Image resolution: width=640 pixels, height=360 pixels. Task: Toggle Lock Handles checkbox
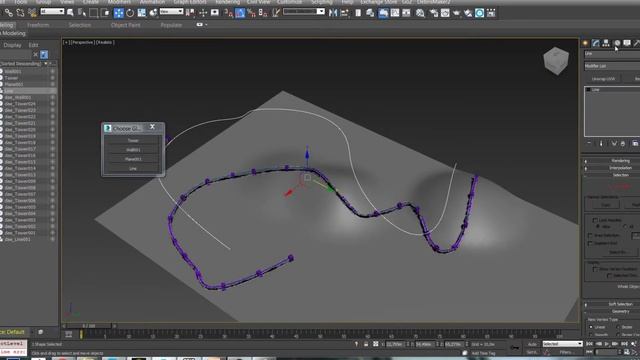click(595, 220)
